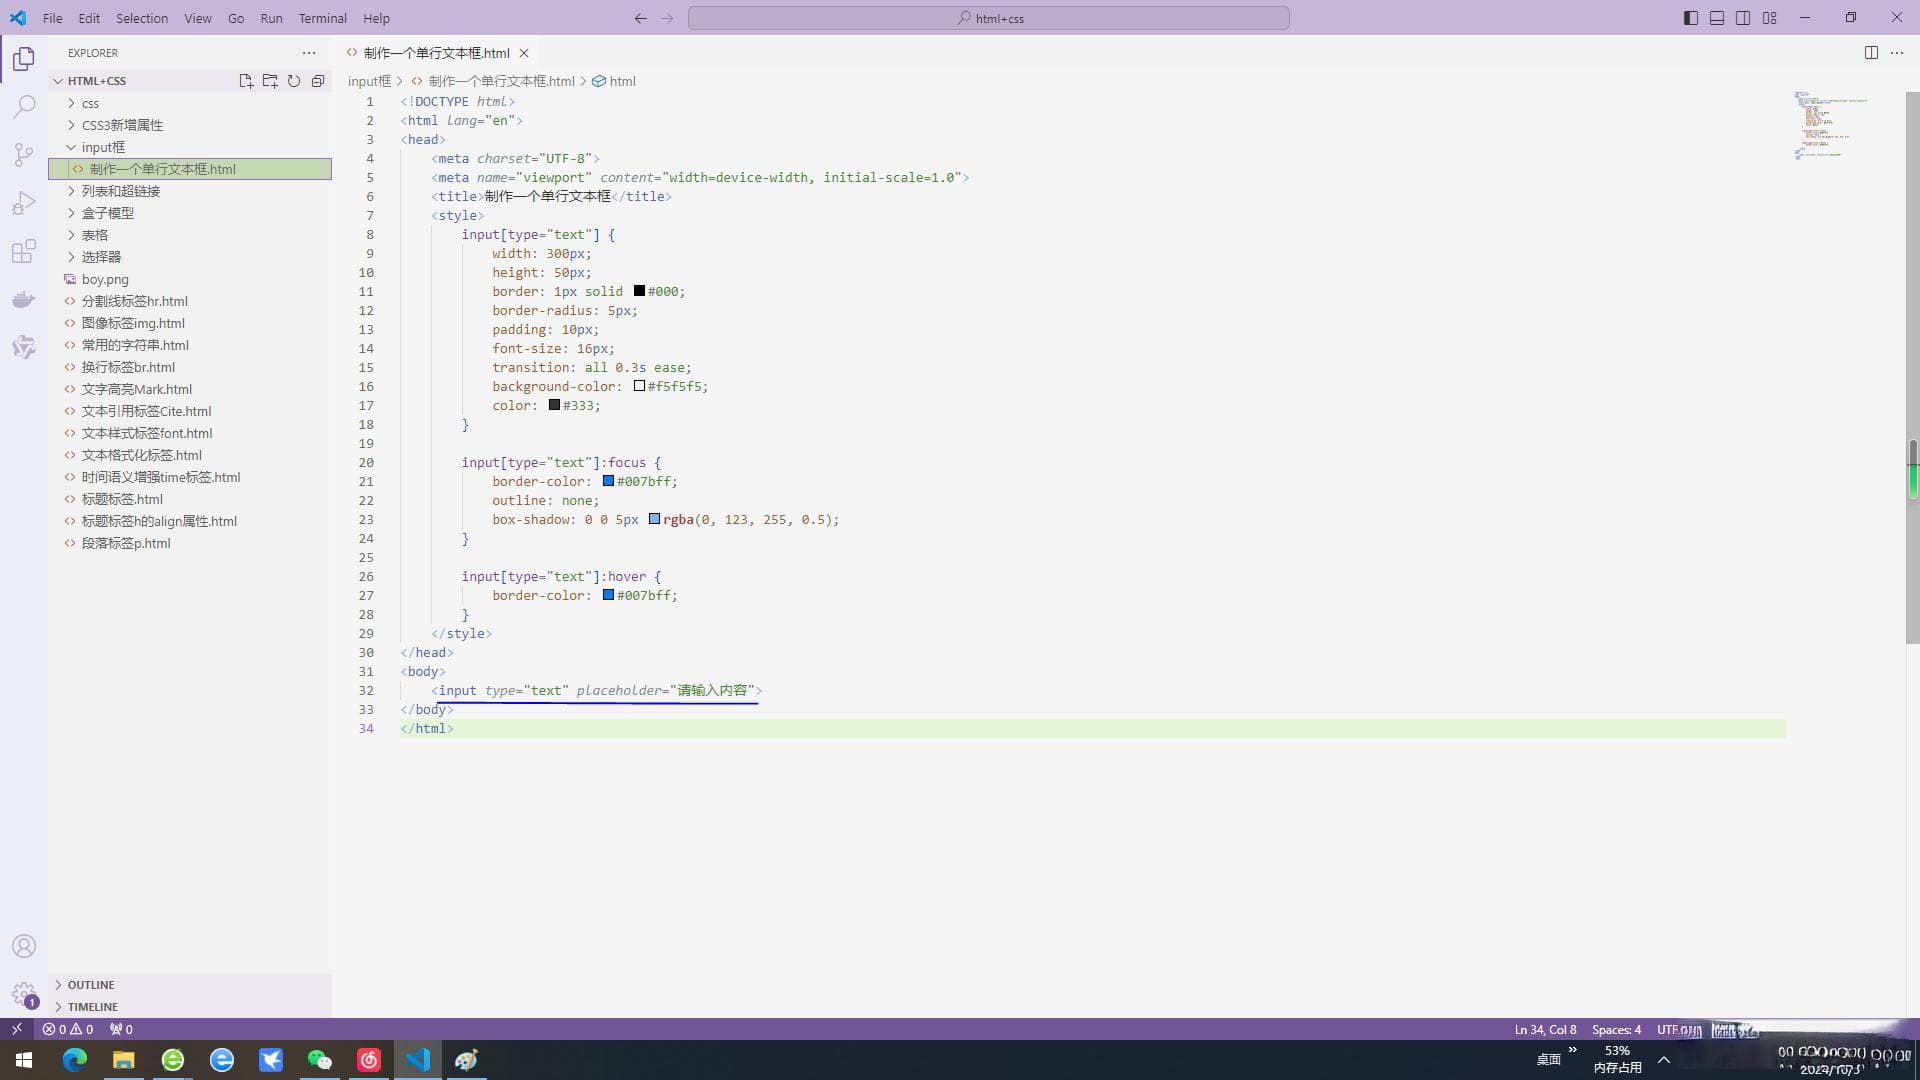
Task: Open Microsoft Edge from the taskbar
Action: click(x=75, y=1060)
